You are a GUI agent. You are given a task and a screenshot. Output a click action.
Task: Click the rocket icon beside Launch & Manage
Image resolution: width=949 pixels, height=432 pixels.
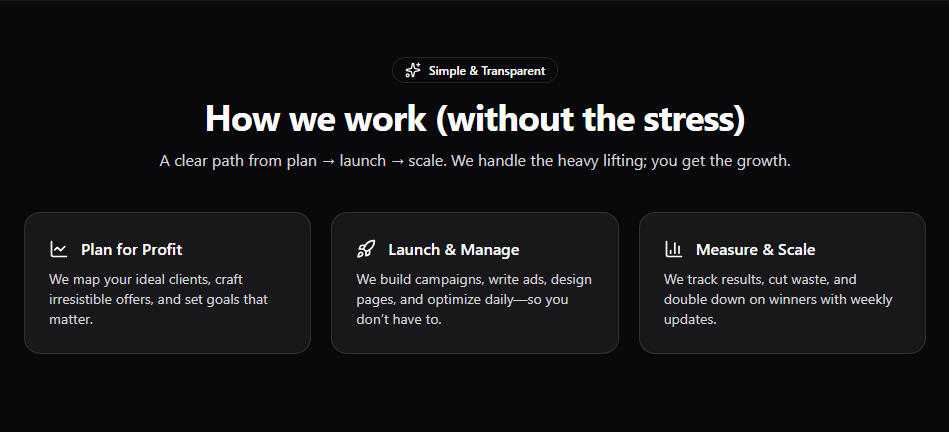[366, 249]
